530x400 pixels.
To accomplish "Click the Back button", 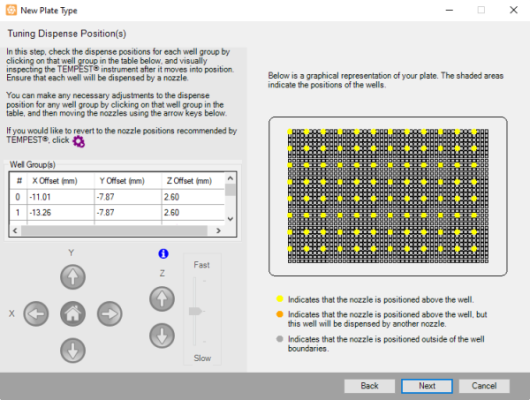I will 369,386.
